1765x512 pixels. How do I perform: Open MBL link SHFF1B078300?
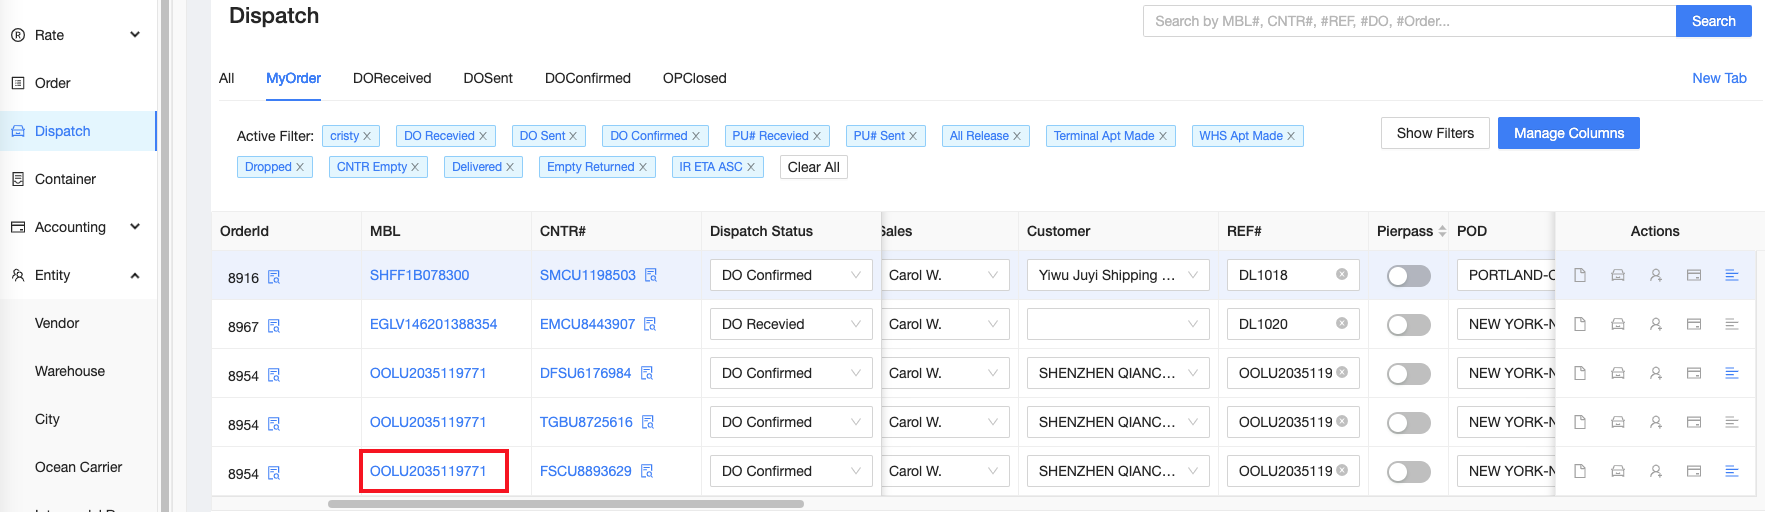tap(419, 275)
